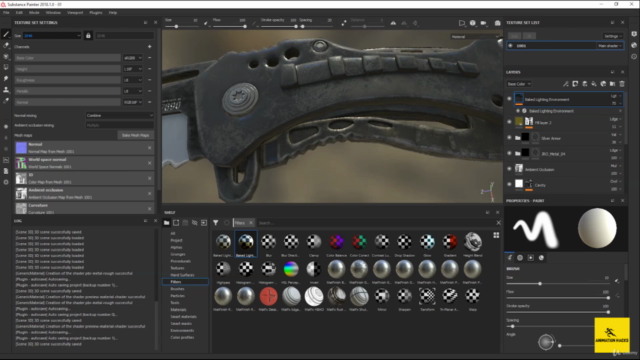The image size is (640, 360).
Task: Open the Mode menu
Action: point(34,13)
